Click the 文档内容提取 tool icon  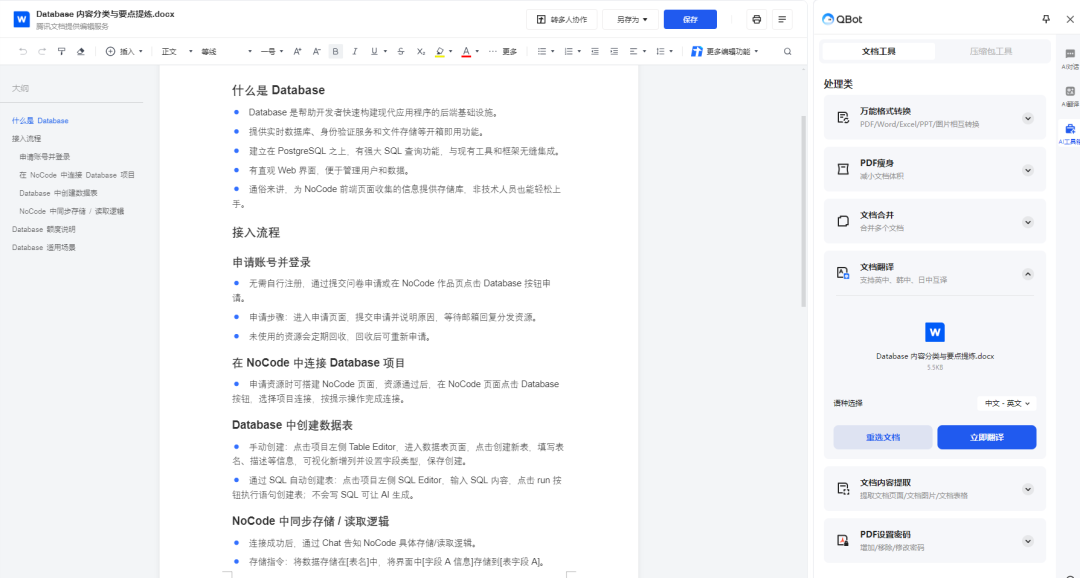(843, 489)
